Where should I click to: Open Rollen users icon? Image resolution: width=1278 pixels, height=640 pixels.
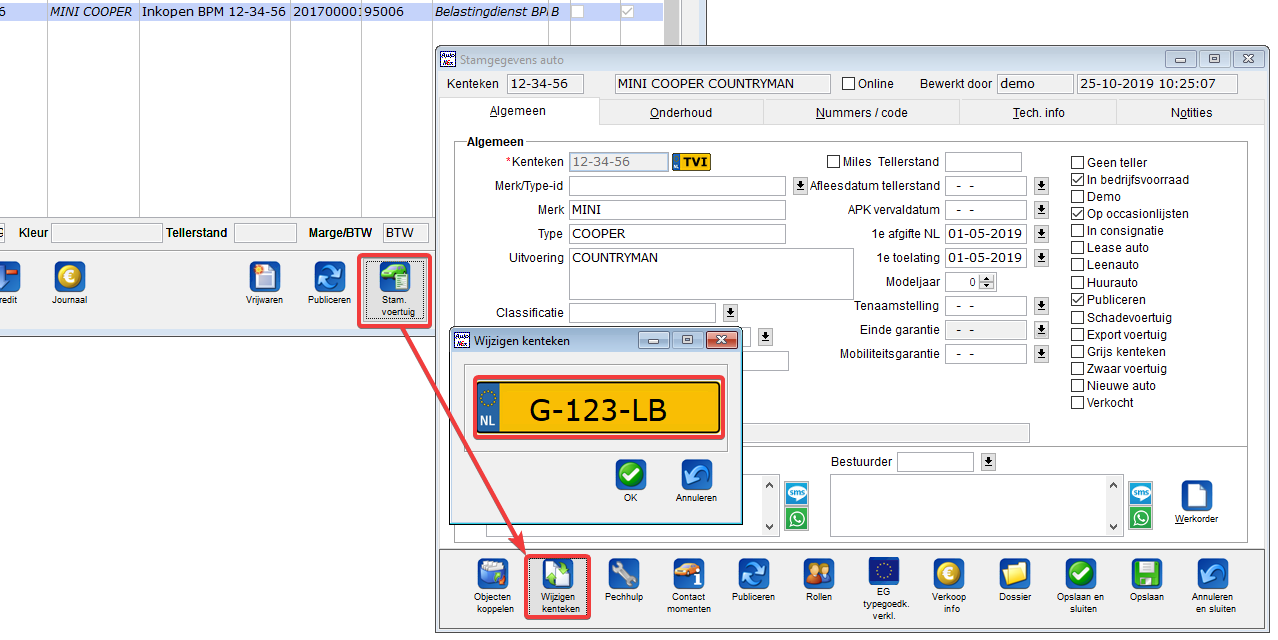tap(818, 582)
